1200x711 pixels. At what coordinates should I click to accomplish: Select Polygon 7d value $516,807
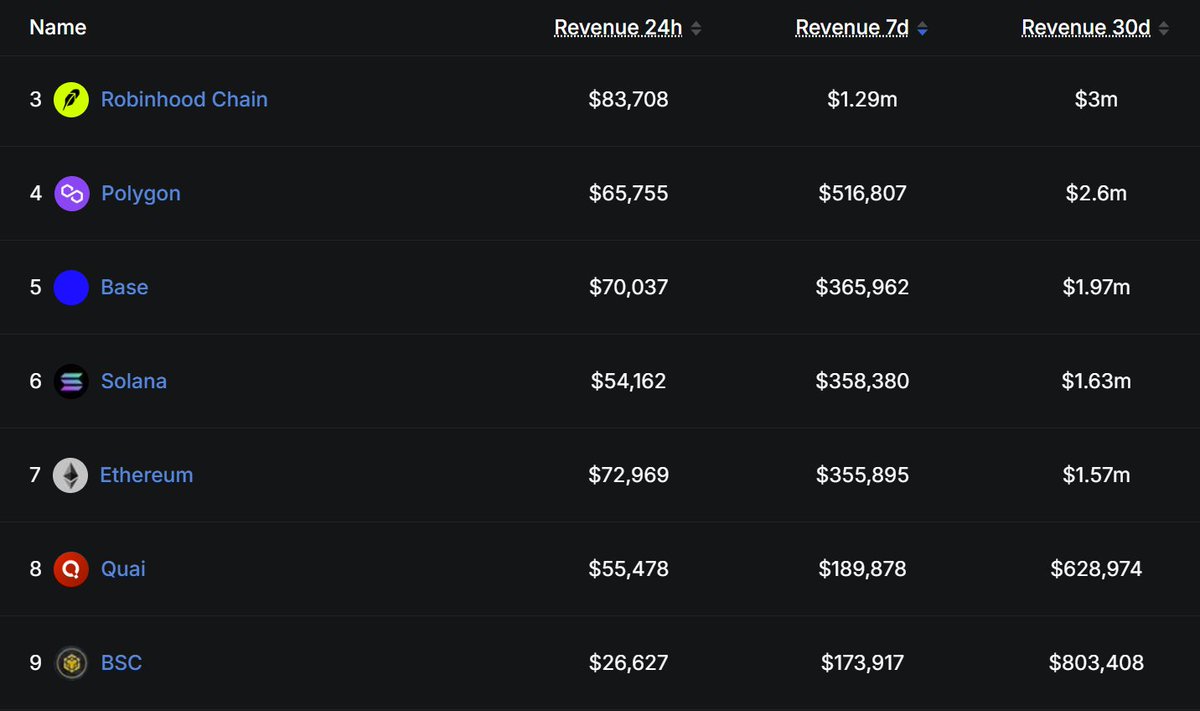coord(862,194)
